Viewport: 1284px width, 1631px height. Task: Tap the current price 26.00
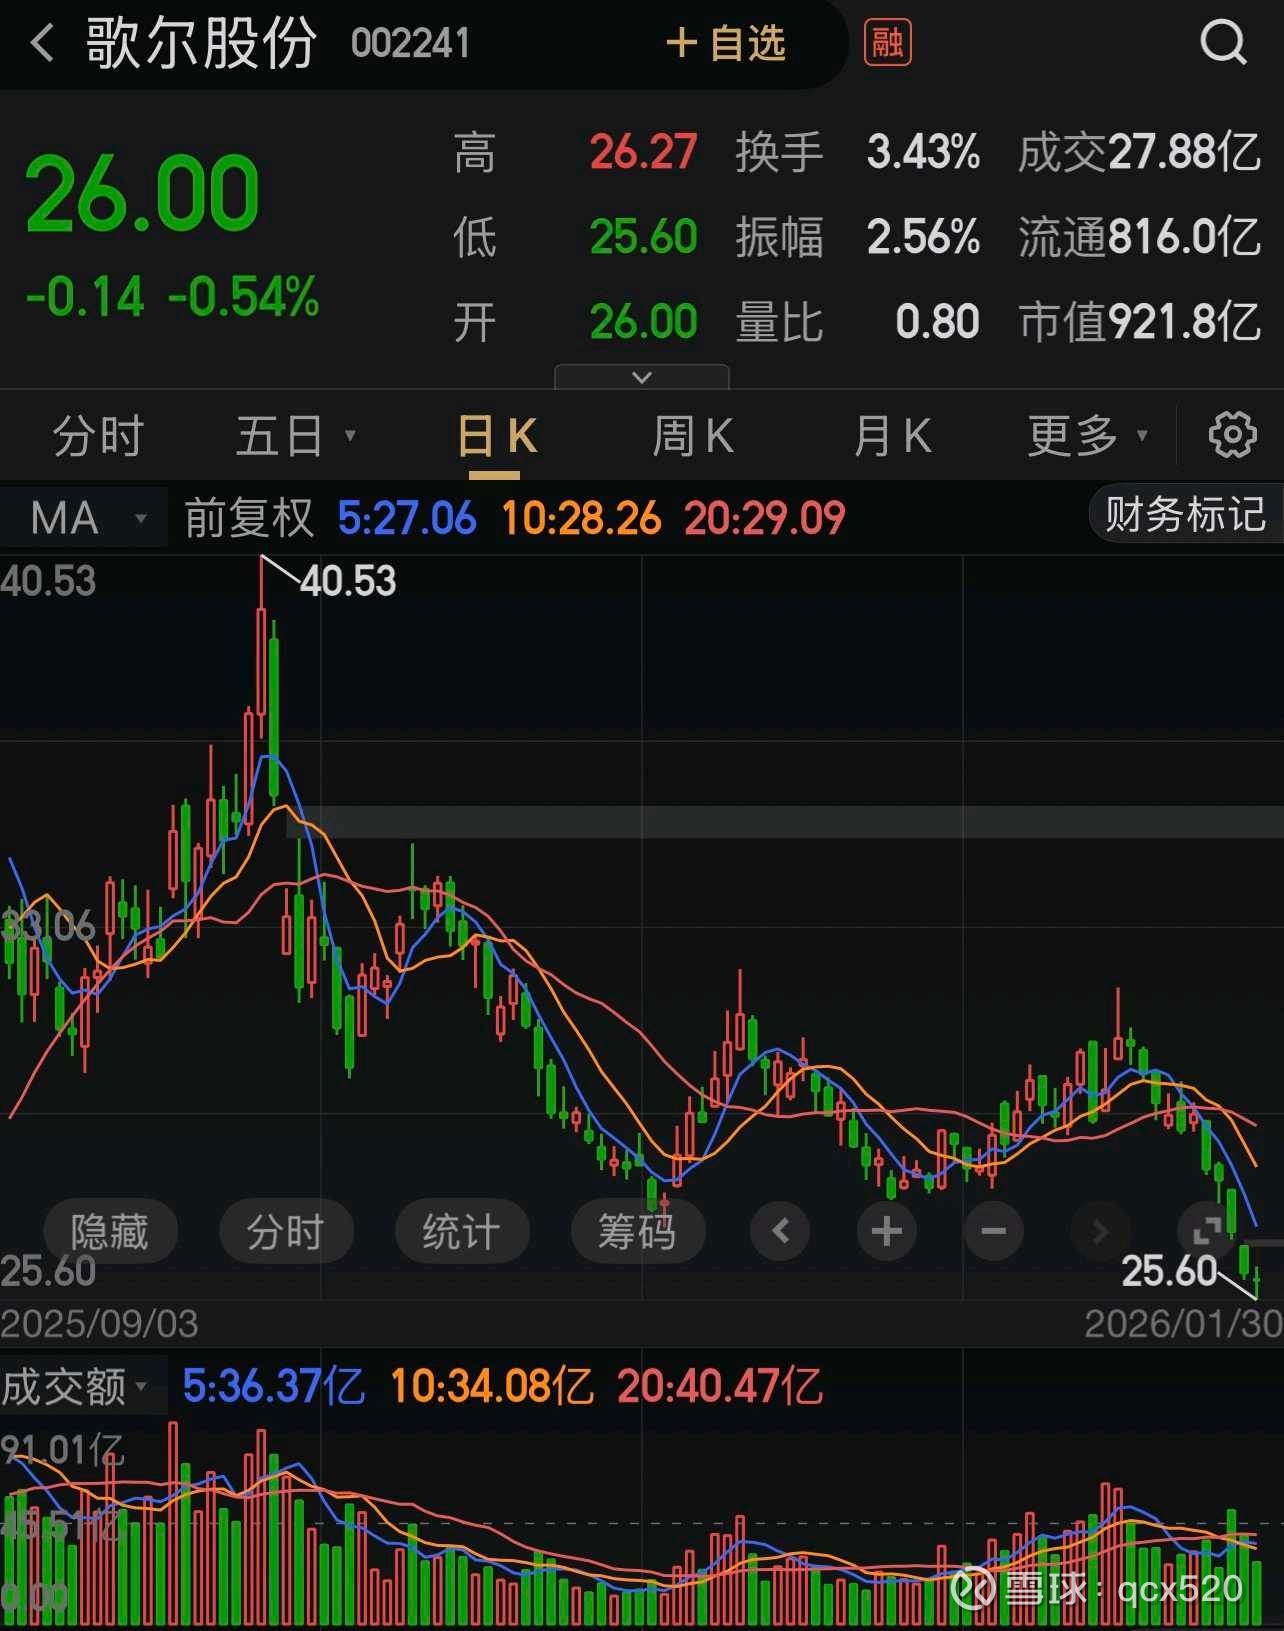click(142, 193)
